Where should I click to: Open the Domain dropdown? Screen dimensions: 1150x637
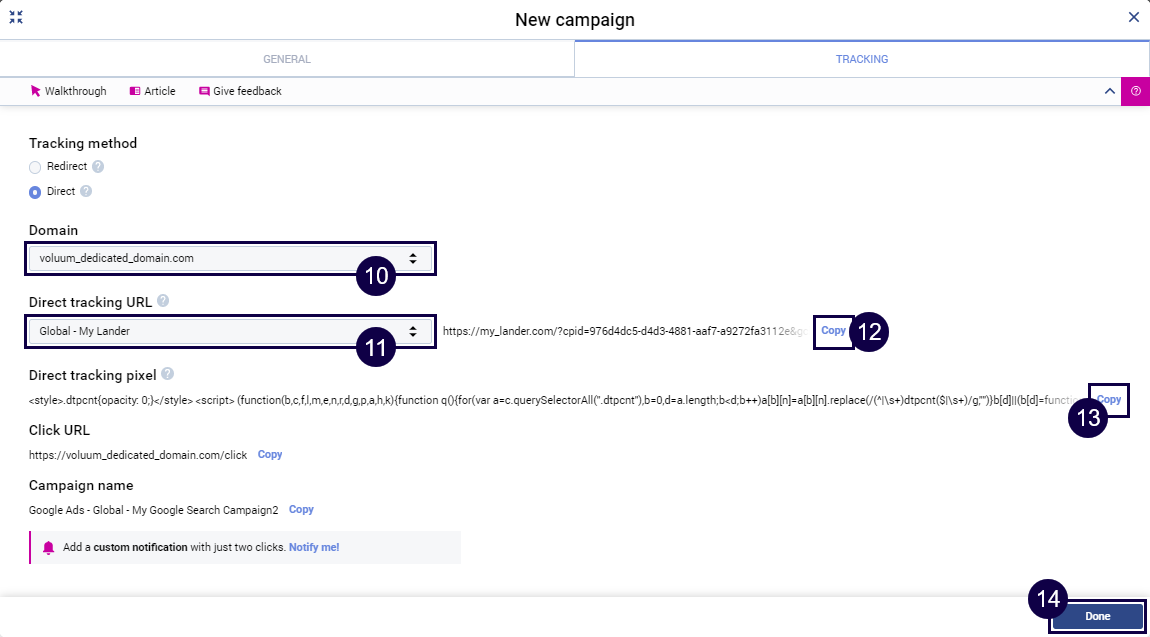(230, 258)
